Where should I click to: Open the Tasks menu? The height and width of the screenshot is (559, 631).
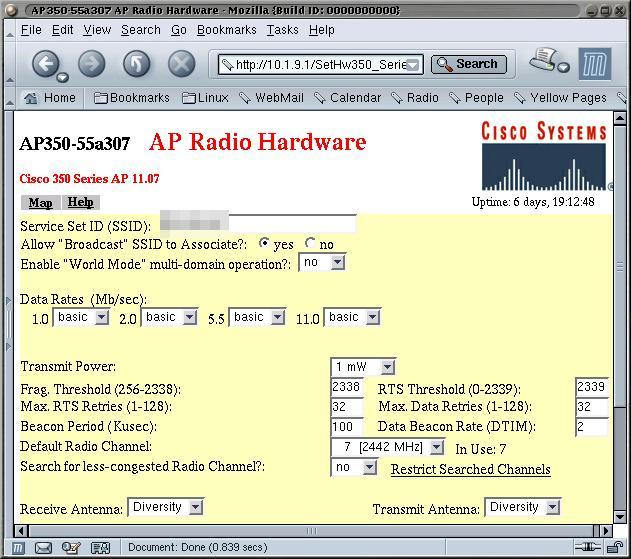coord(283,30)
